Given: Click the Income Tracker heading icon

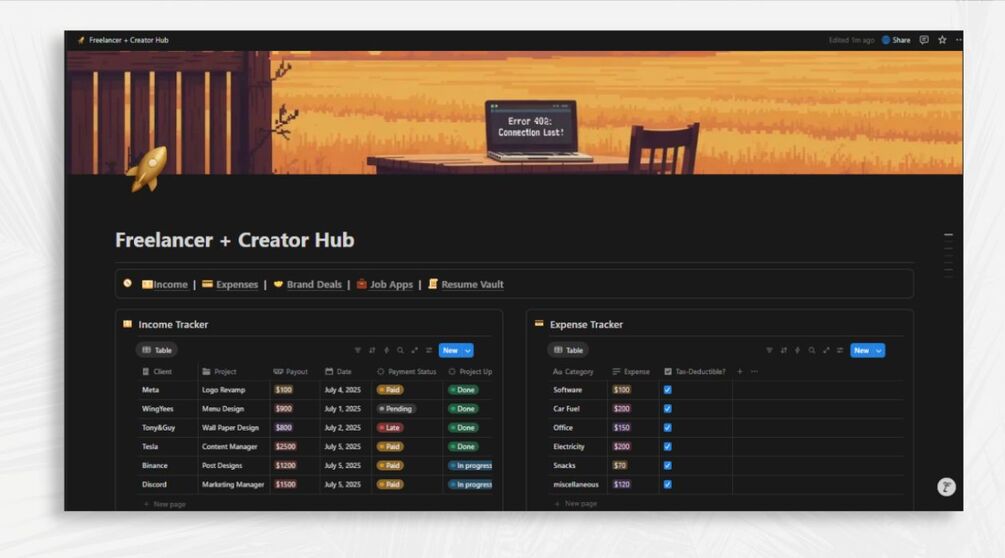Looking at the screenshot, I should pos(127,324).
